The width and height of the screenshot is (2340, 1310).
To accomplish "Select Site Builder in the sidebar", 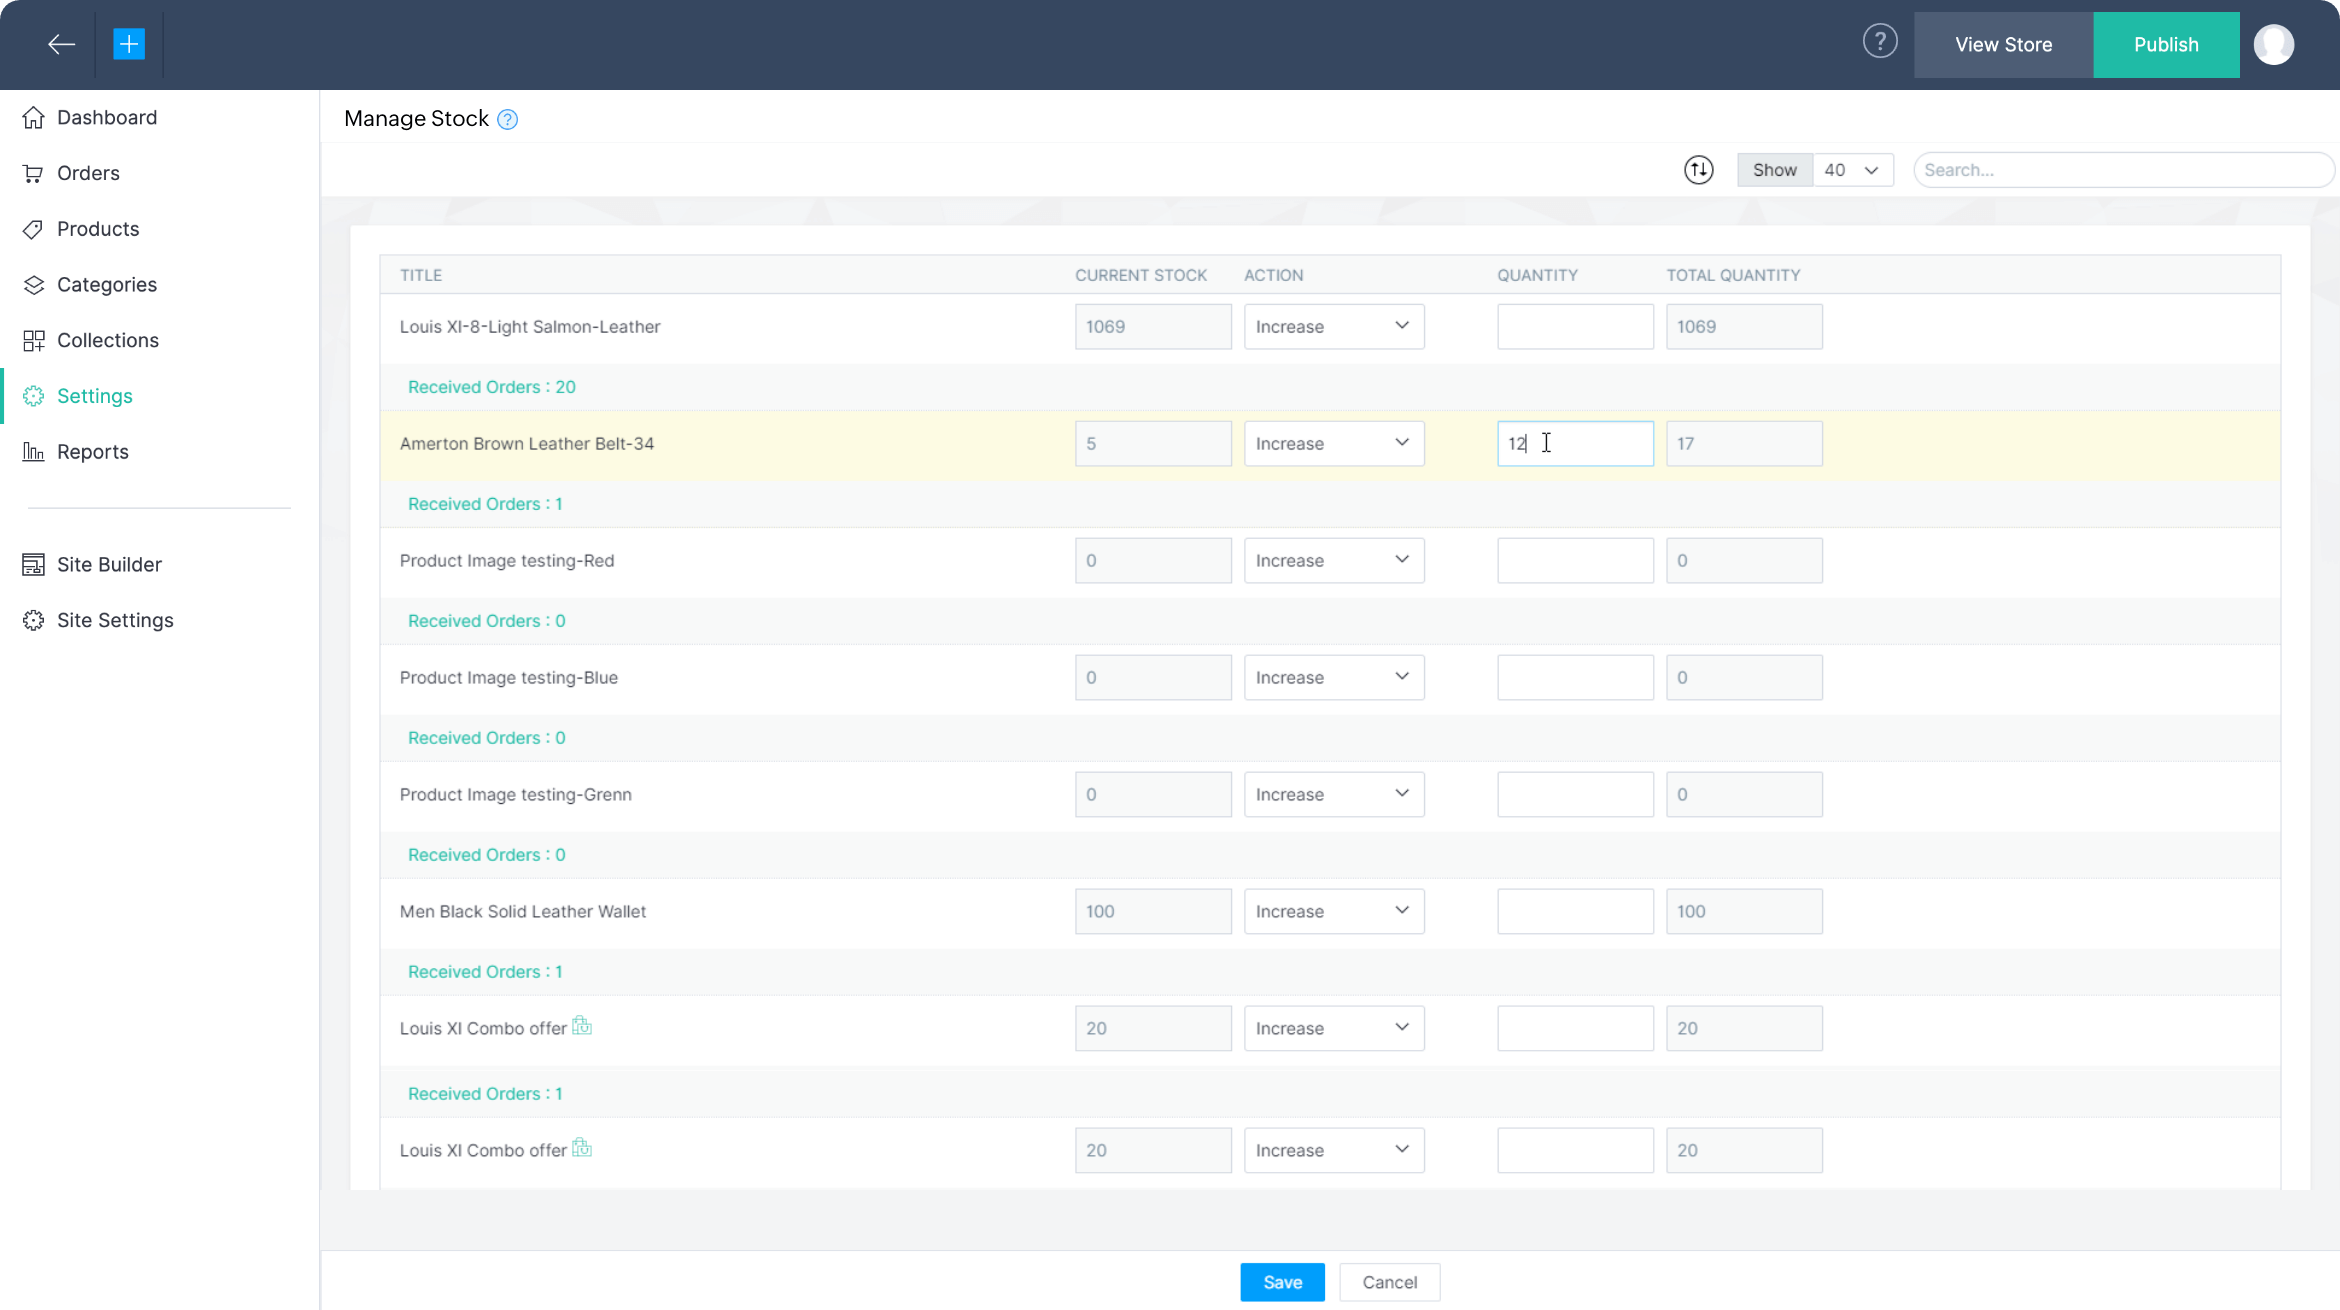I will [109, 564].
